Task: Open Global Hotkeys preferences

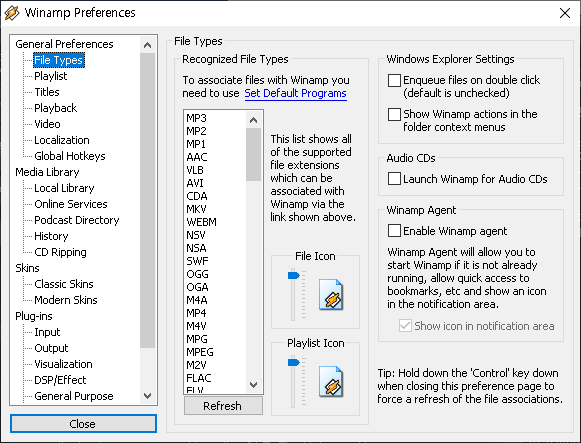Action: pos(70,156)
